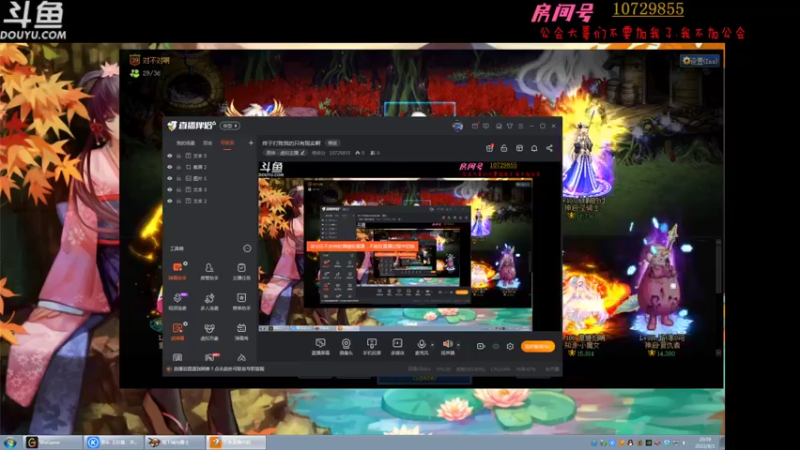Open the gift box icon with red badge
The width and height of the screenshot is (800, 450).
point(489,148)
